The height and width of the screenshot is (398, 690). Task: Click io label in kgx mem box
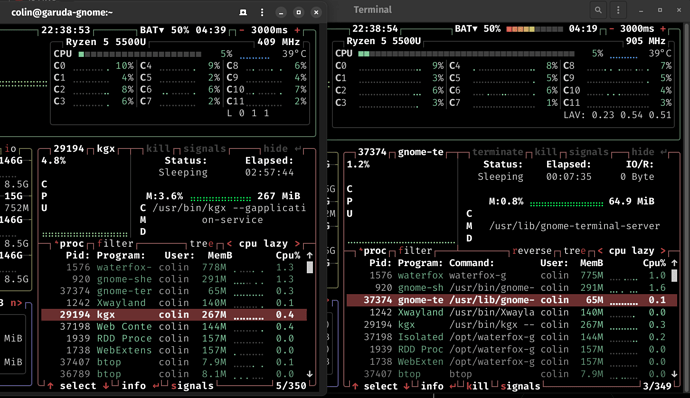tap(11, 149)
